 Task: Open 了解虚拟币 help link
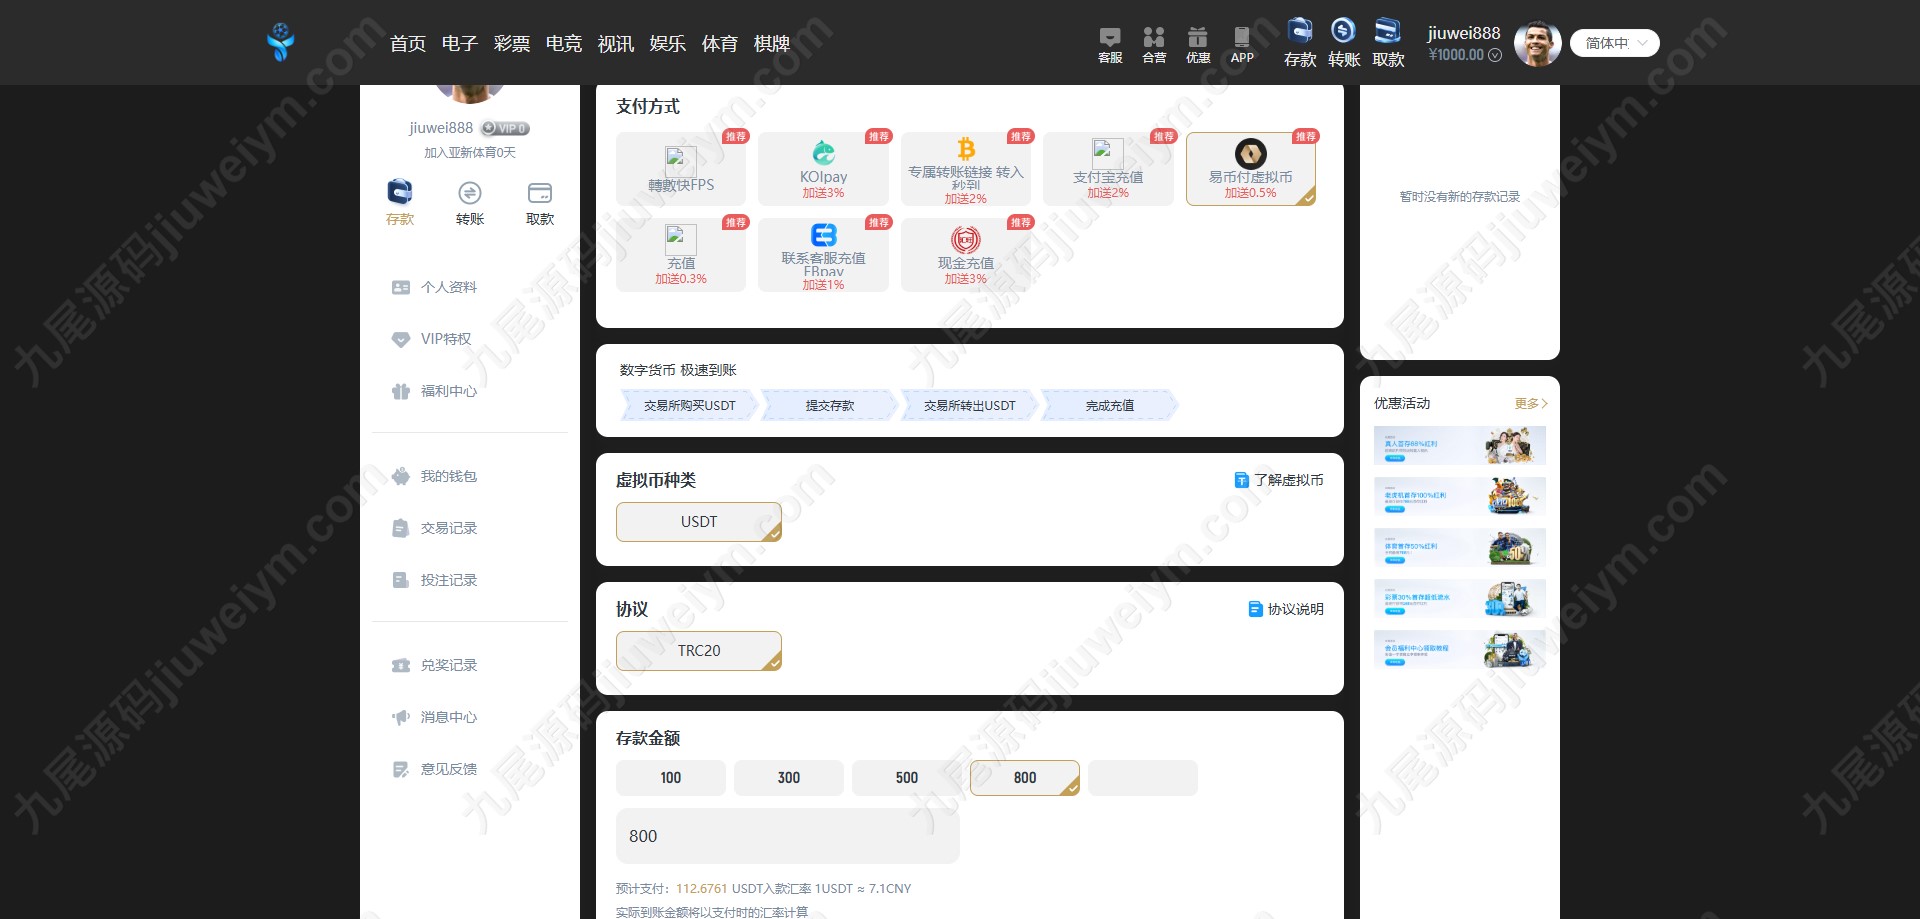pos(1279,480)
